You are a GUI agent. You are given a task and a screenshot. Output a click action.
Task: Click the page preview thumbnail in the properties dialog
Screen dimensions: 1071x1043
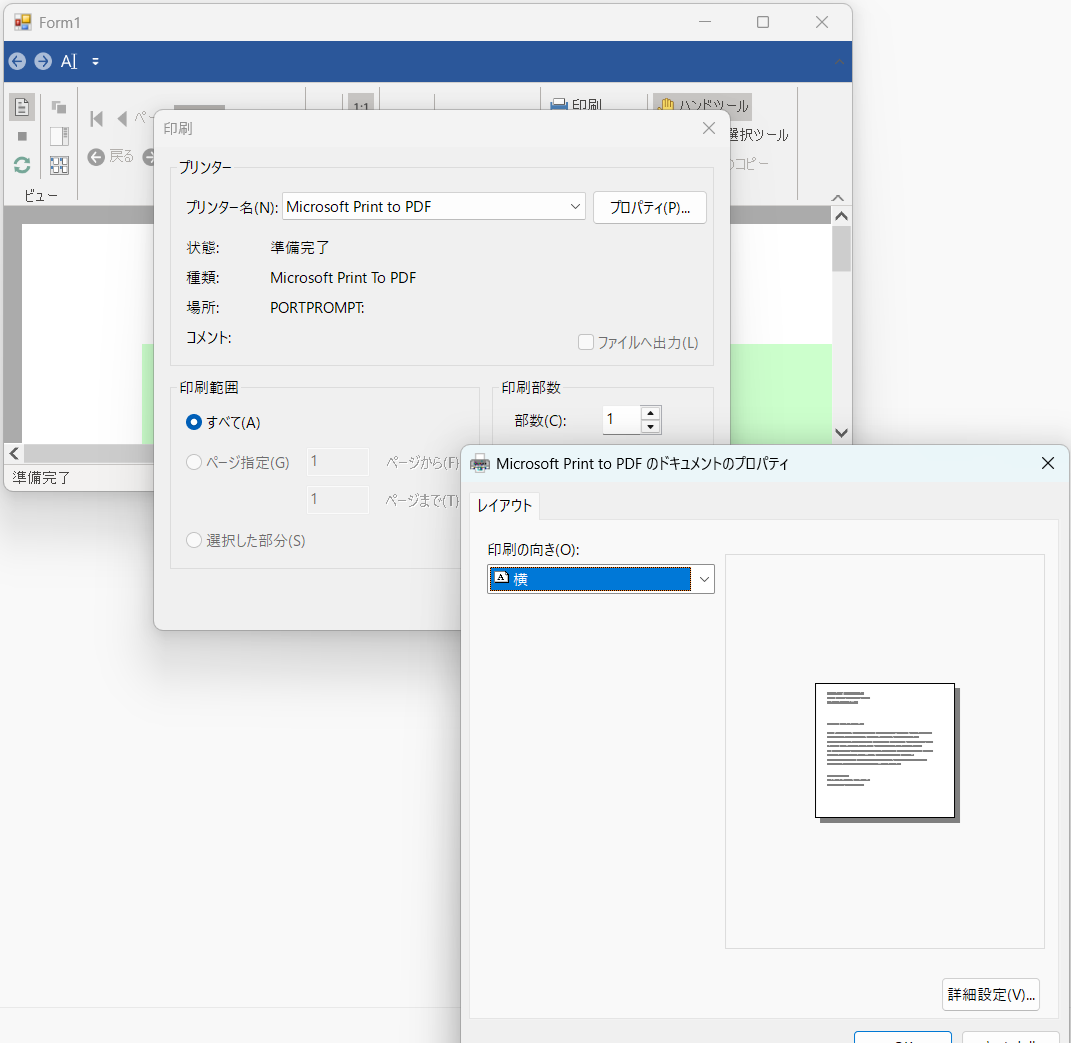pyautogui.click(x=887, y=751)
